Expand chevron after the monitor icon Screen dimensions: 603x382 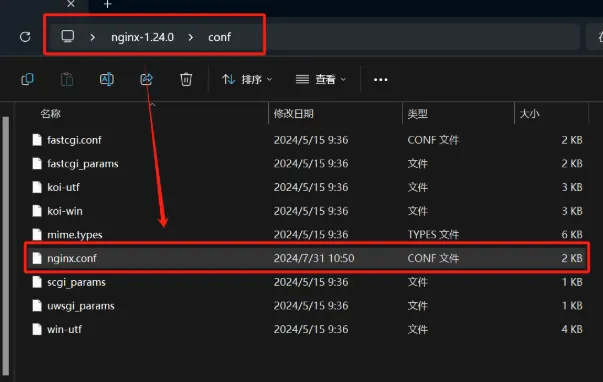(92, 37)
